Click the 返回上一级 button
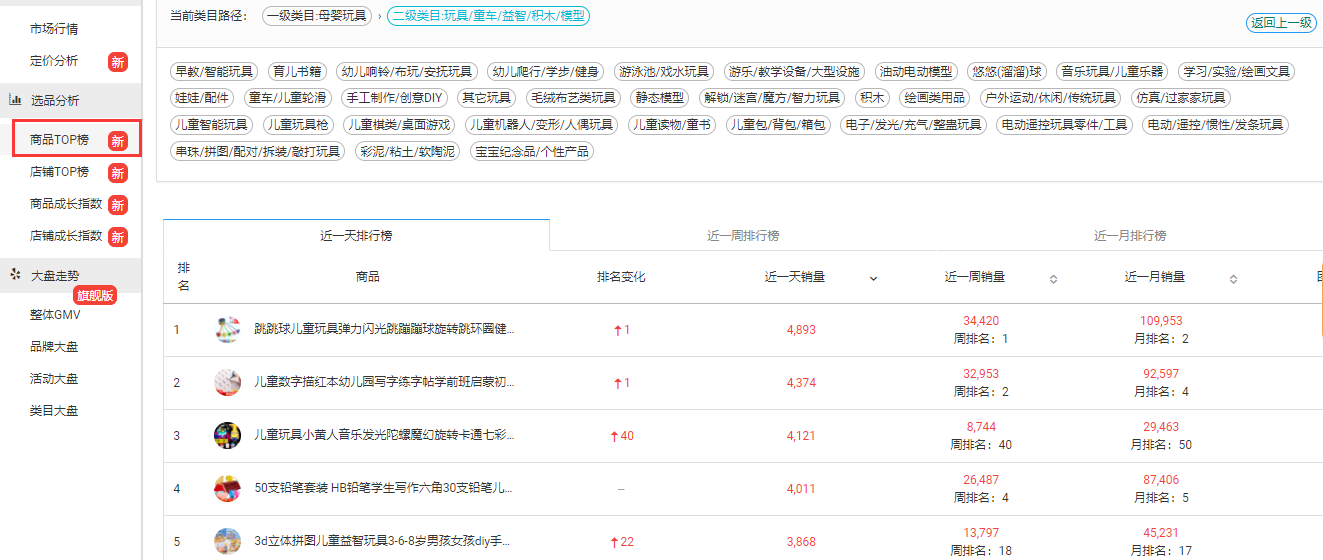 (x=1281, y=23)
